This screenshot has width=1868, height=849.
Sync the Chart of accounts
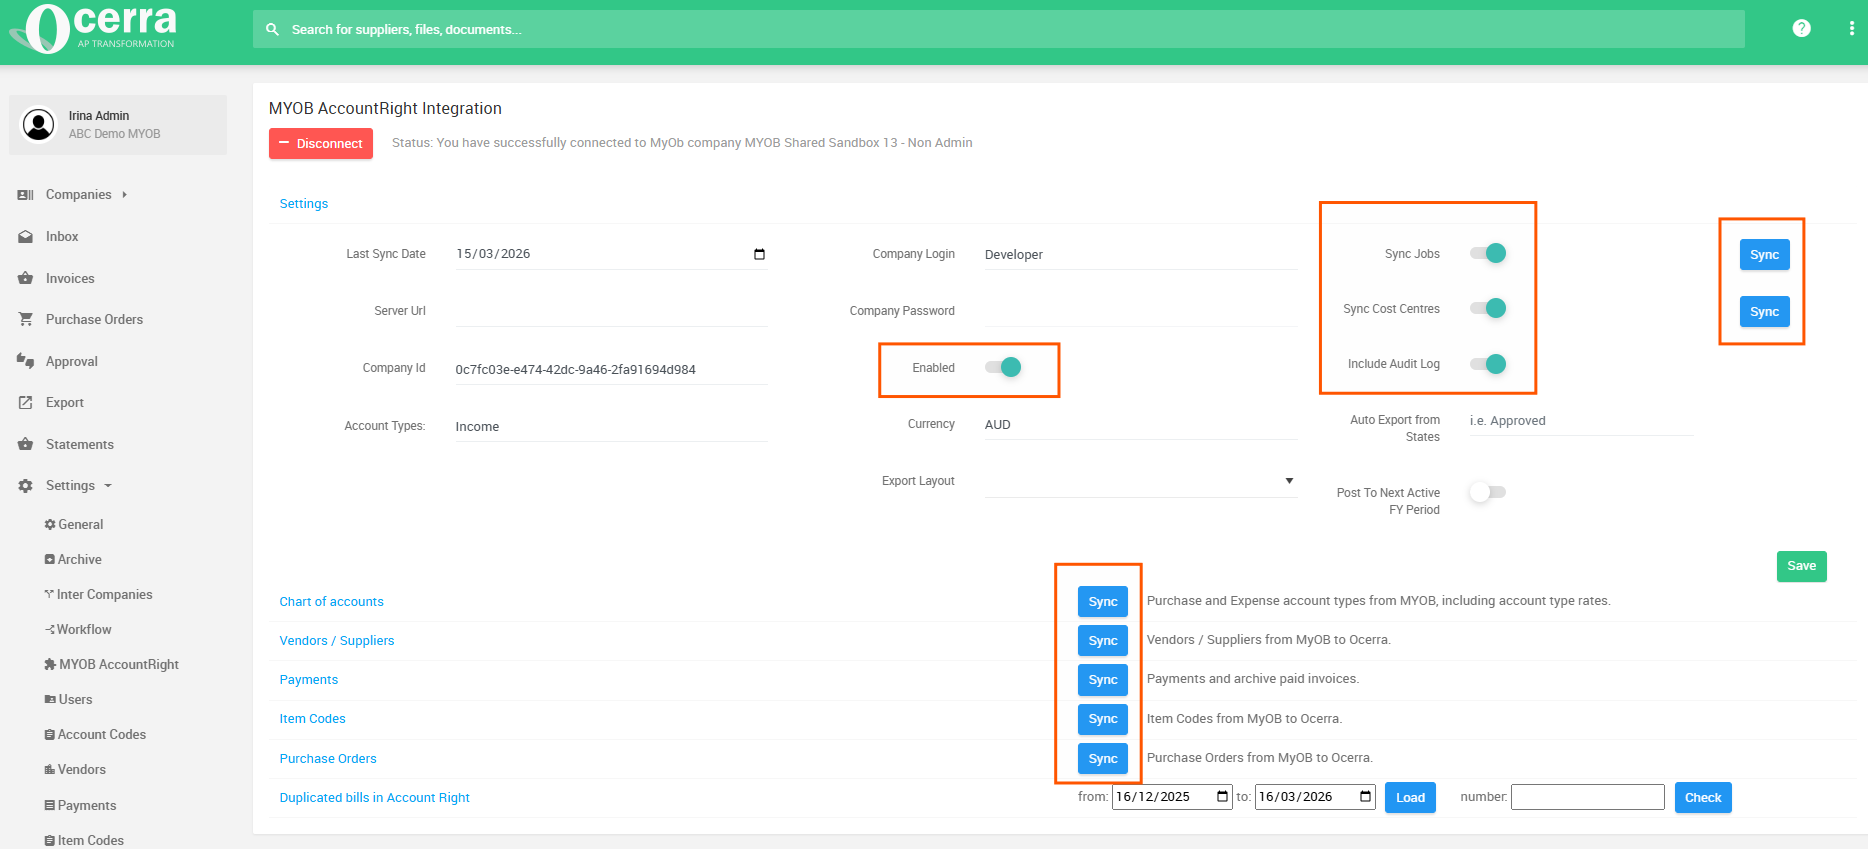tap(1103, 601)
